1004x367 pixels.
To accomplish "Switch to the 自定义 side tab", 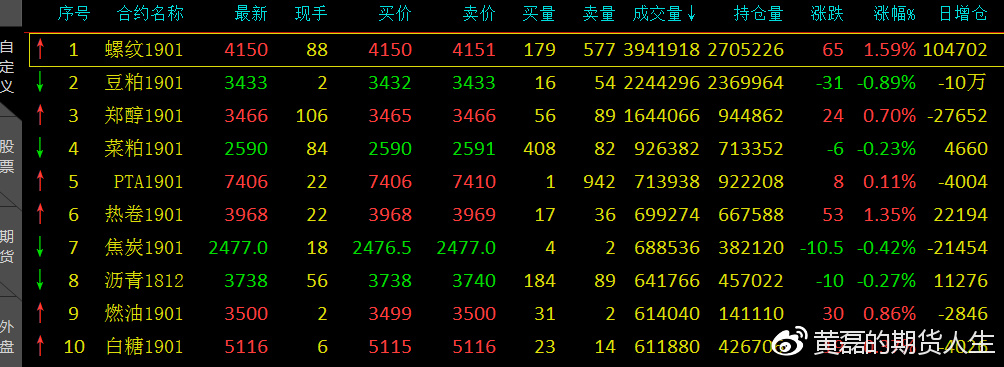I will point(8,66).
